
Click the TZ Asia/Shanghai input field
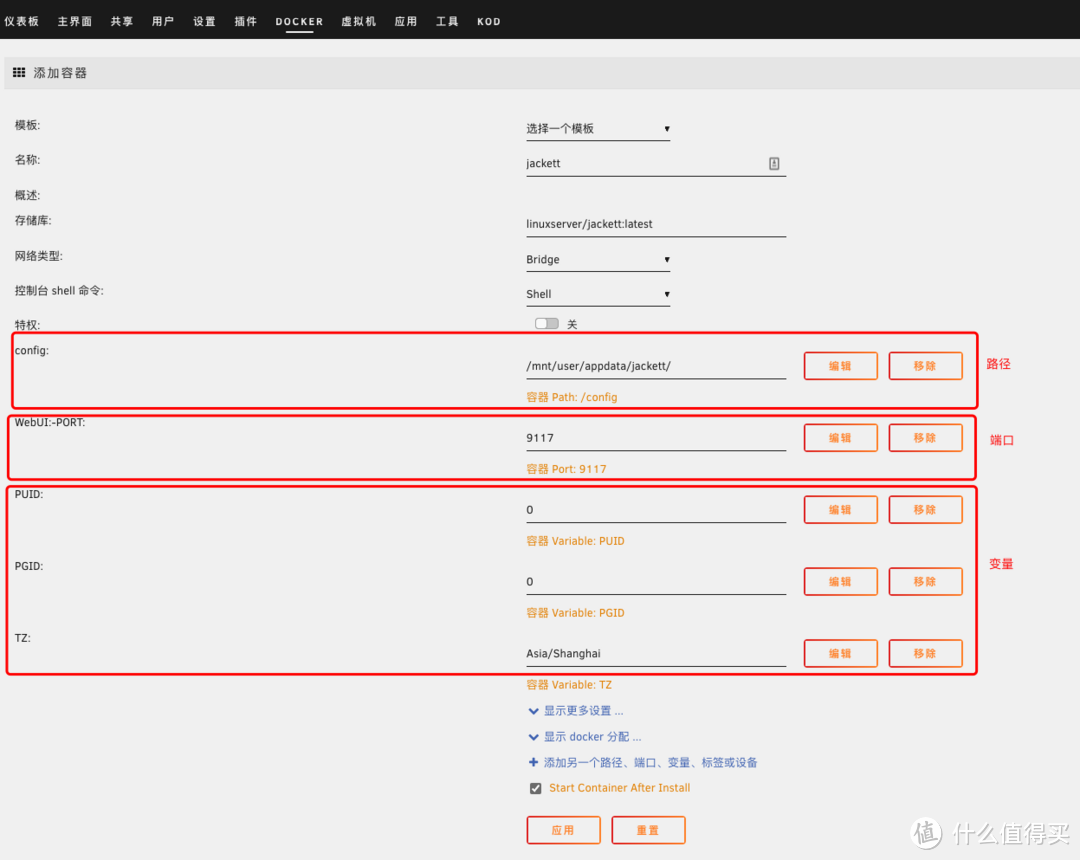[655, 653]
